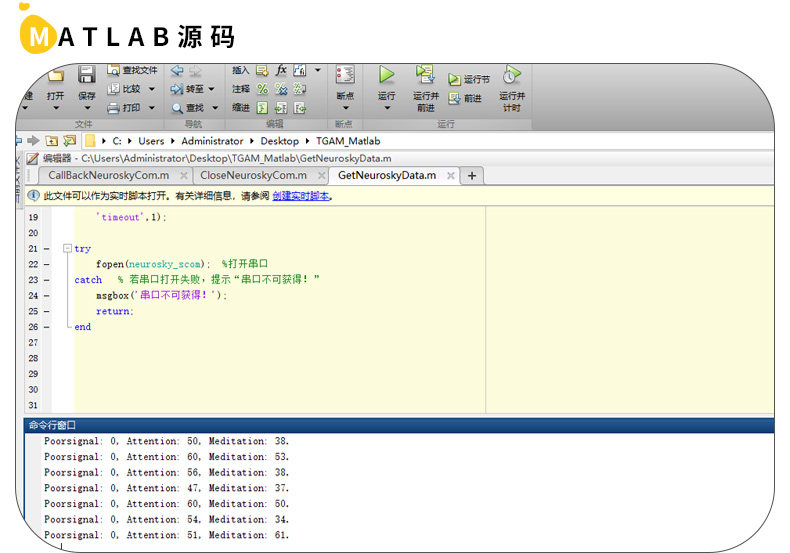The image size is (790, 553).
Task: Click the insert section icon next to 插入
Action: 262,71
